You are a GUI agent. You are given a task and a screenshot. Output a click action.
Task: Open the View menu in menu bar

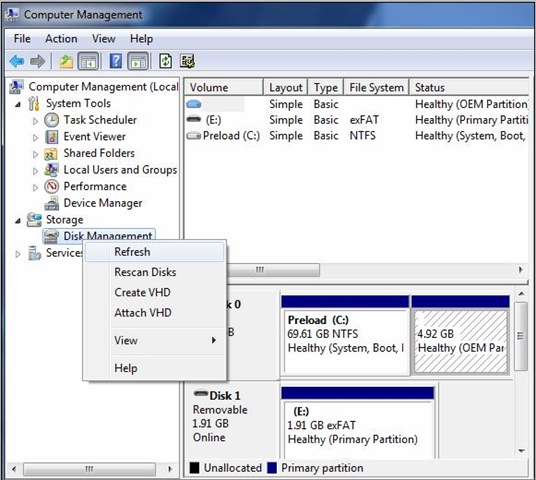(104, 39)
